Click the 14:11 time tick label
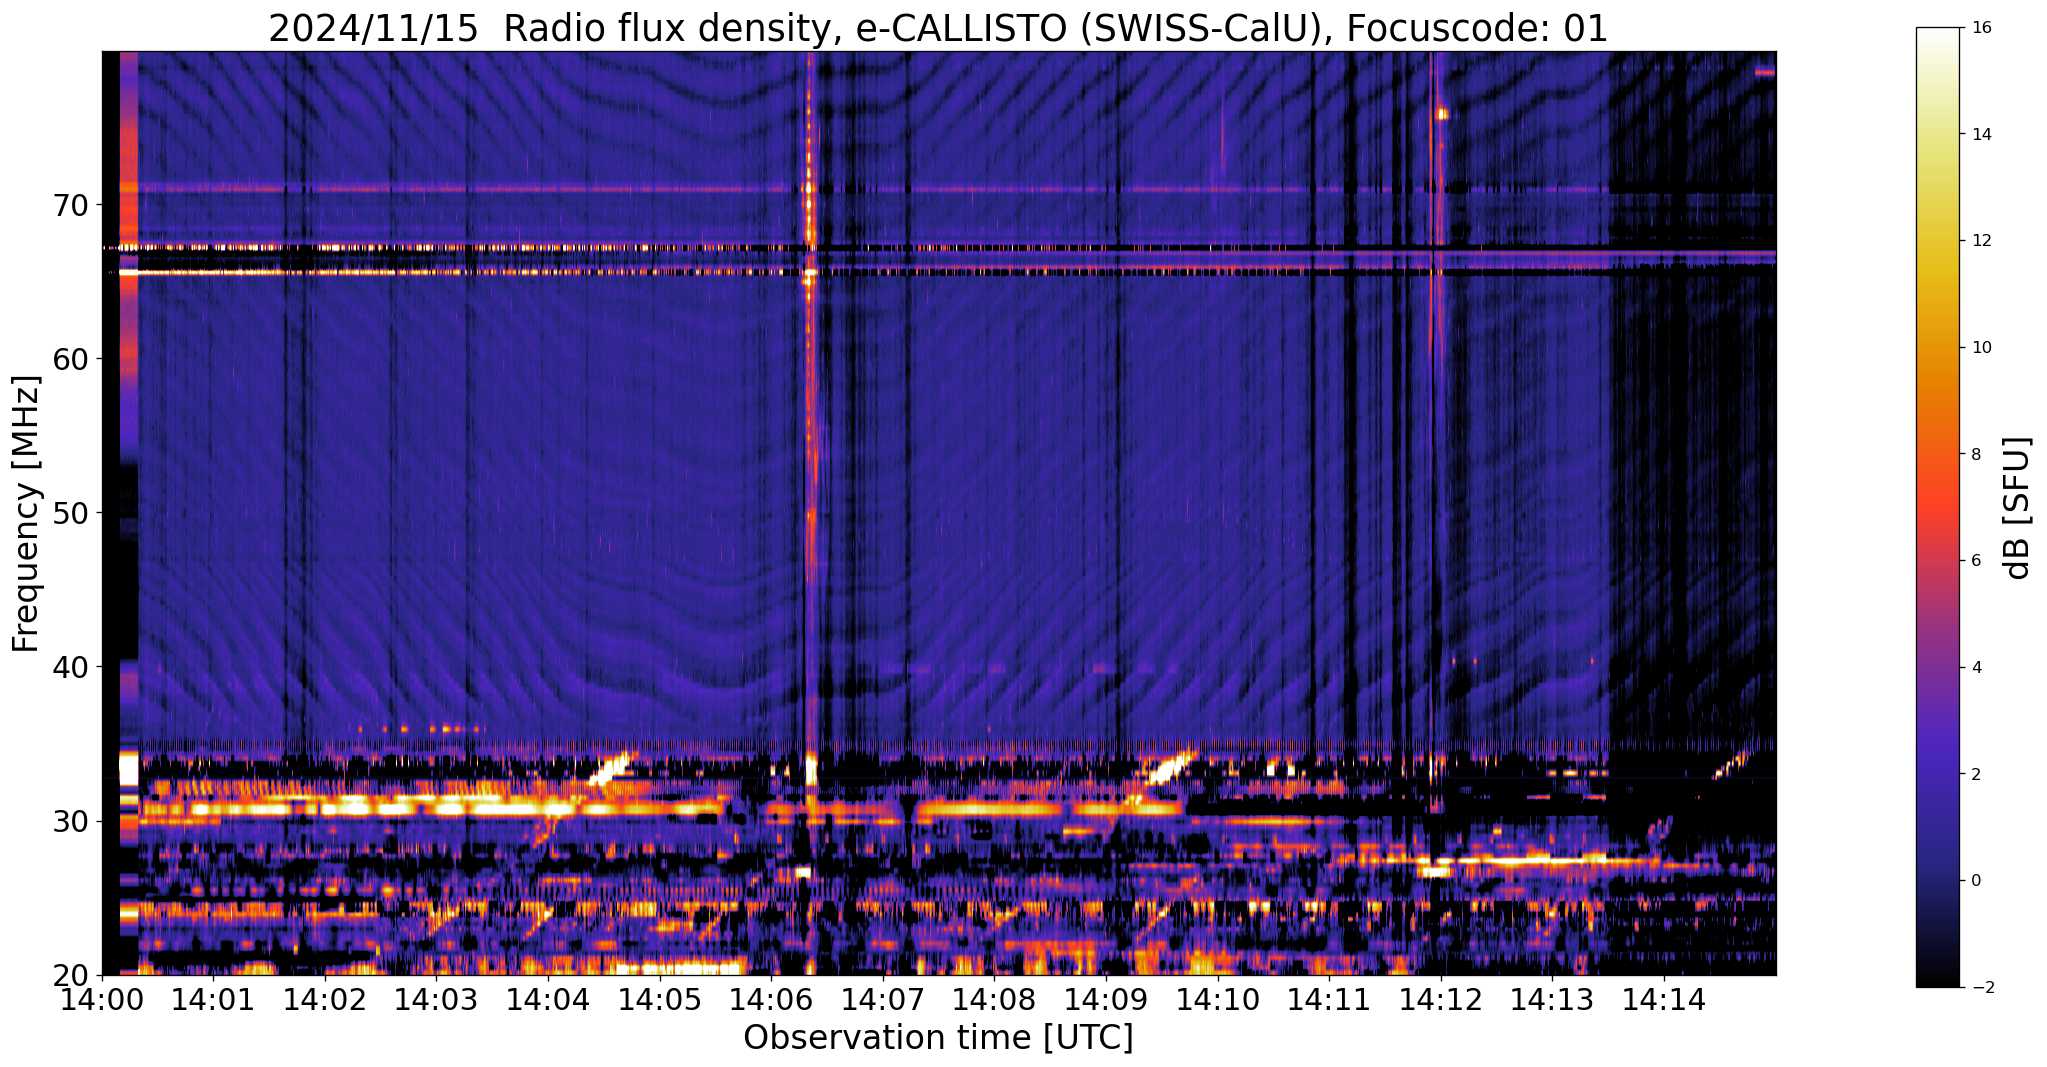The width and height of the screenshot is (2047, 1067). [x=1329, y=999]
